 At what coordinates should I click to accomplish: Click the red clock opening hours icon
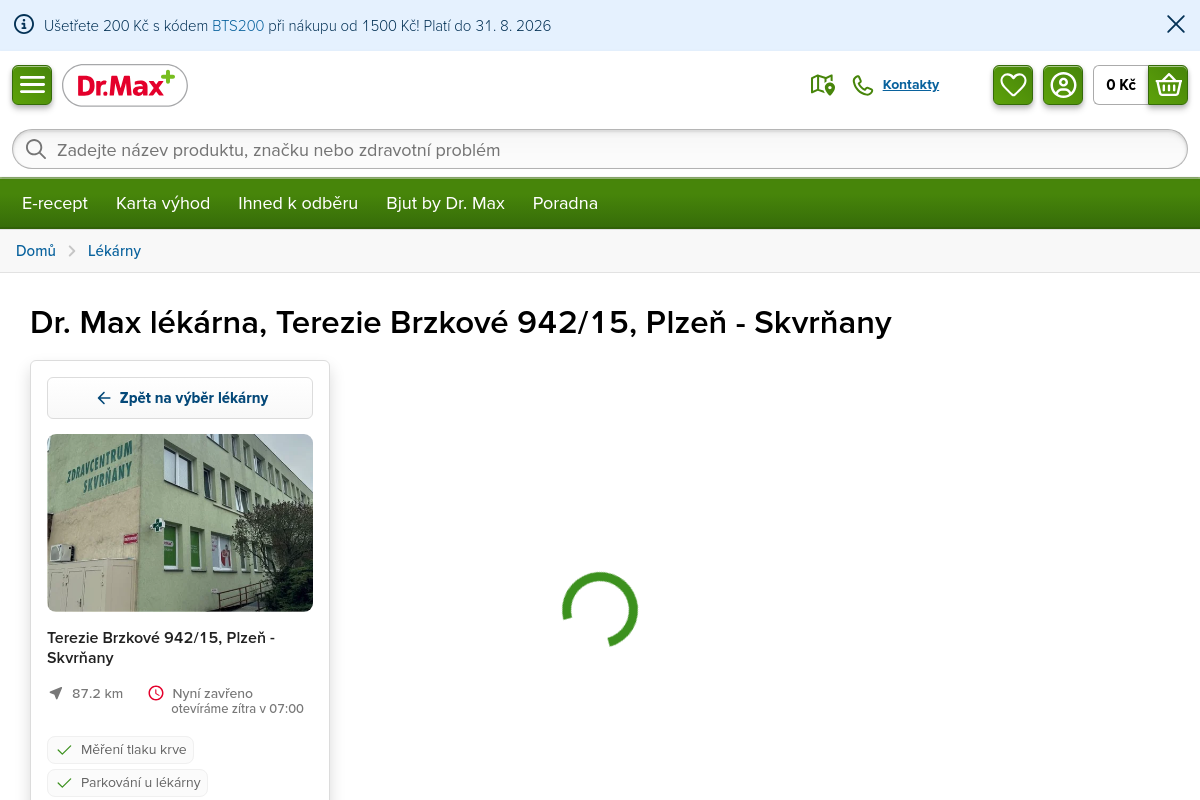pyautogui.click(x=156, y=693)
